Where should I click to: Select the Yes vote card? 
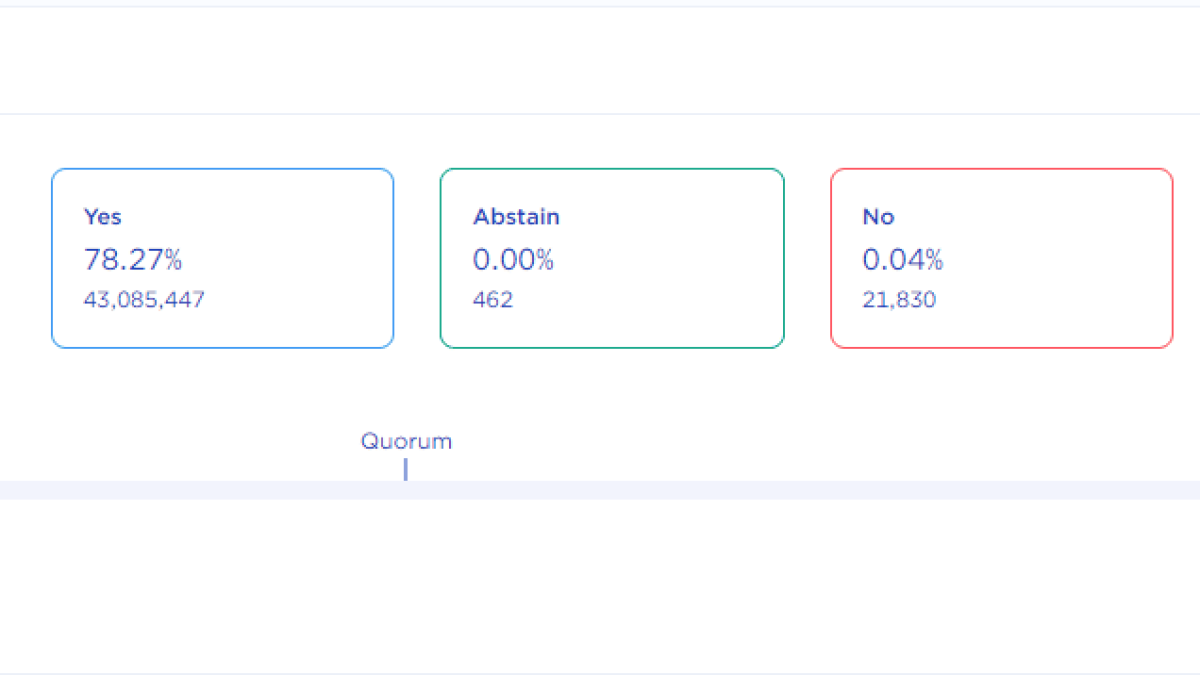(x=222, y=258)
